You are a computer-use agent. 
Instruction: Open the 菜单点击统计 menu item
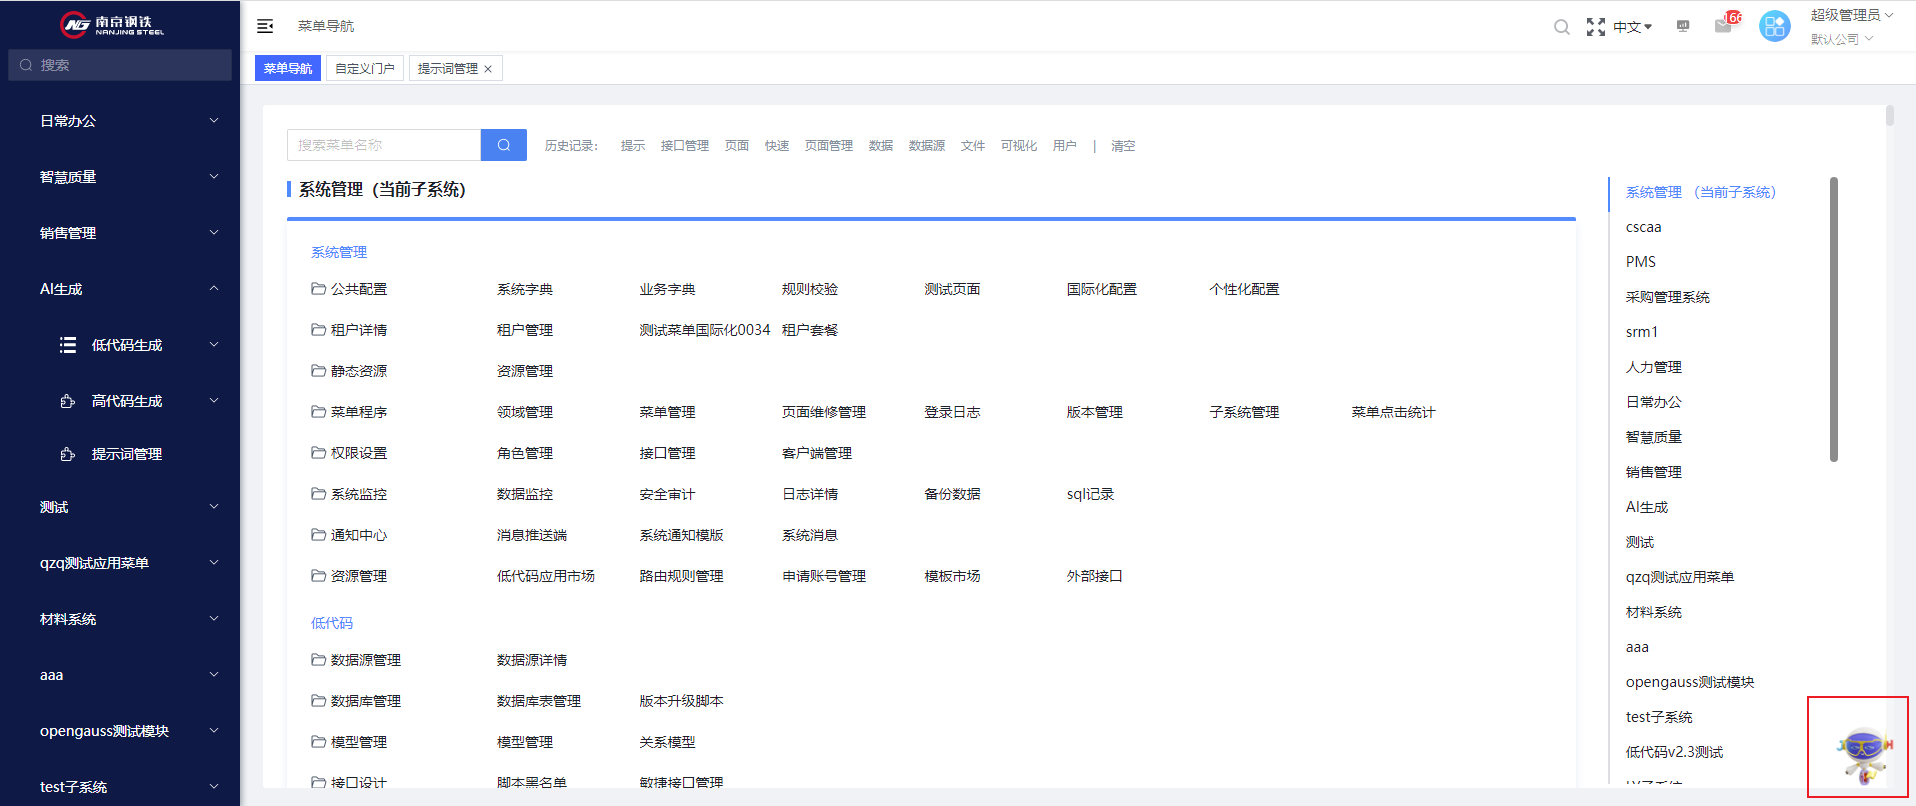point(1393,412)
